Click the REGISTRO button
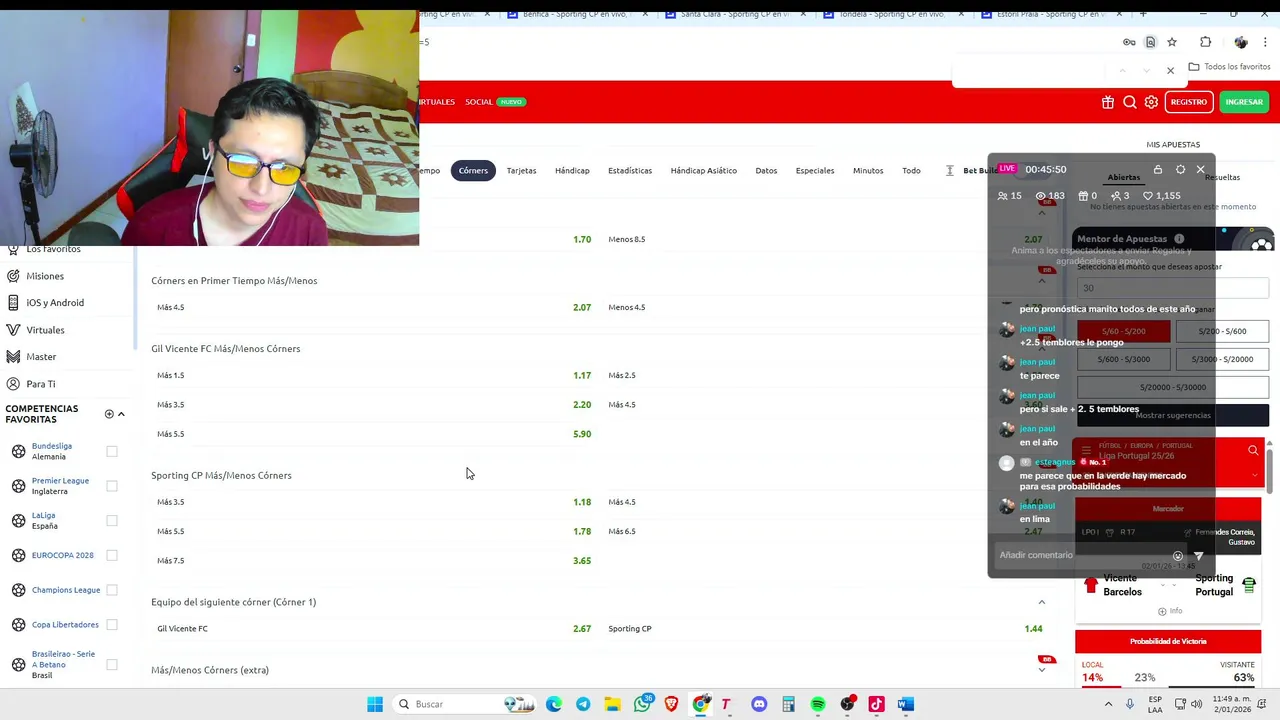The height and width of the screenshot is (720, 1280). click(1188, 102)
